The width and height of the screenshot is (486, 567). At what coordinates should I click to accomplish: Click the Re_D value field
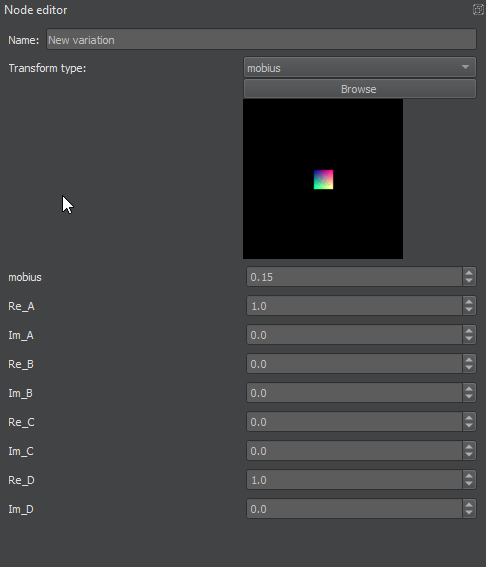[354, 480]
